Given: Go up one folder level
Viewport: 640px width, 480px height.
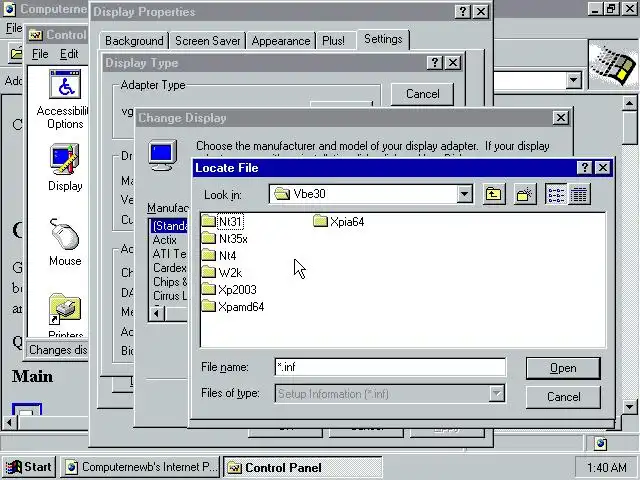Looking at the screenshot, I should [493, 194].
